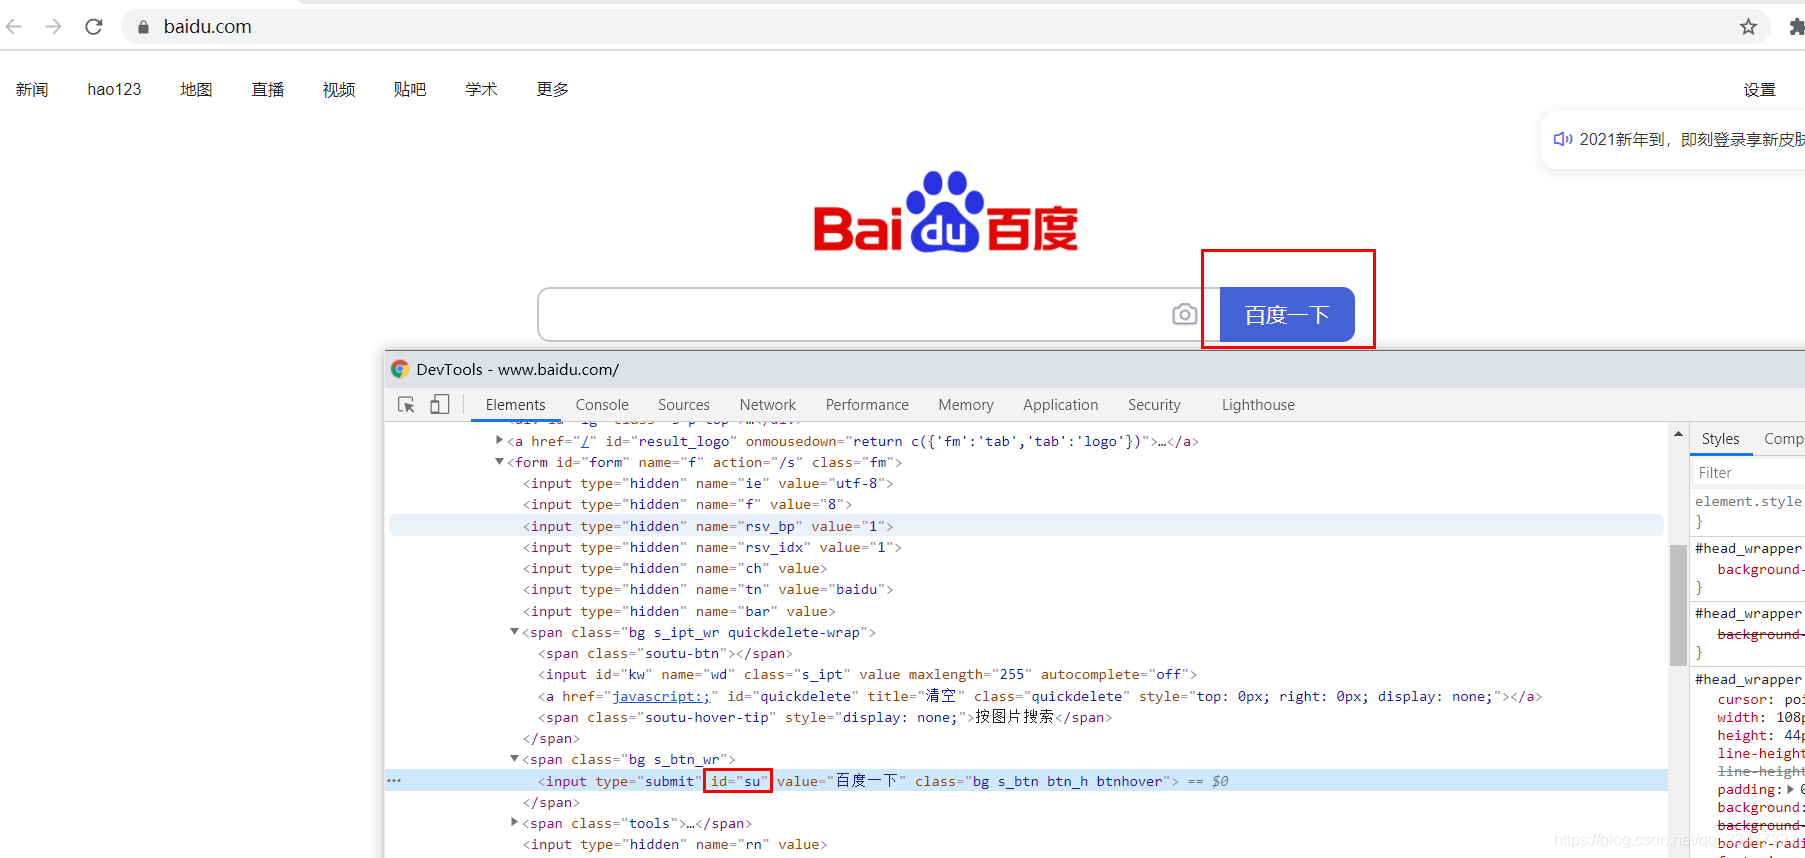Open the Computed pane tab

pos(1784,439)
